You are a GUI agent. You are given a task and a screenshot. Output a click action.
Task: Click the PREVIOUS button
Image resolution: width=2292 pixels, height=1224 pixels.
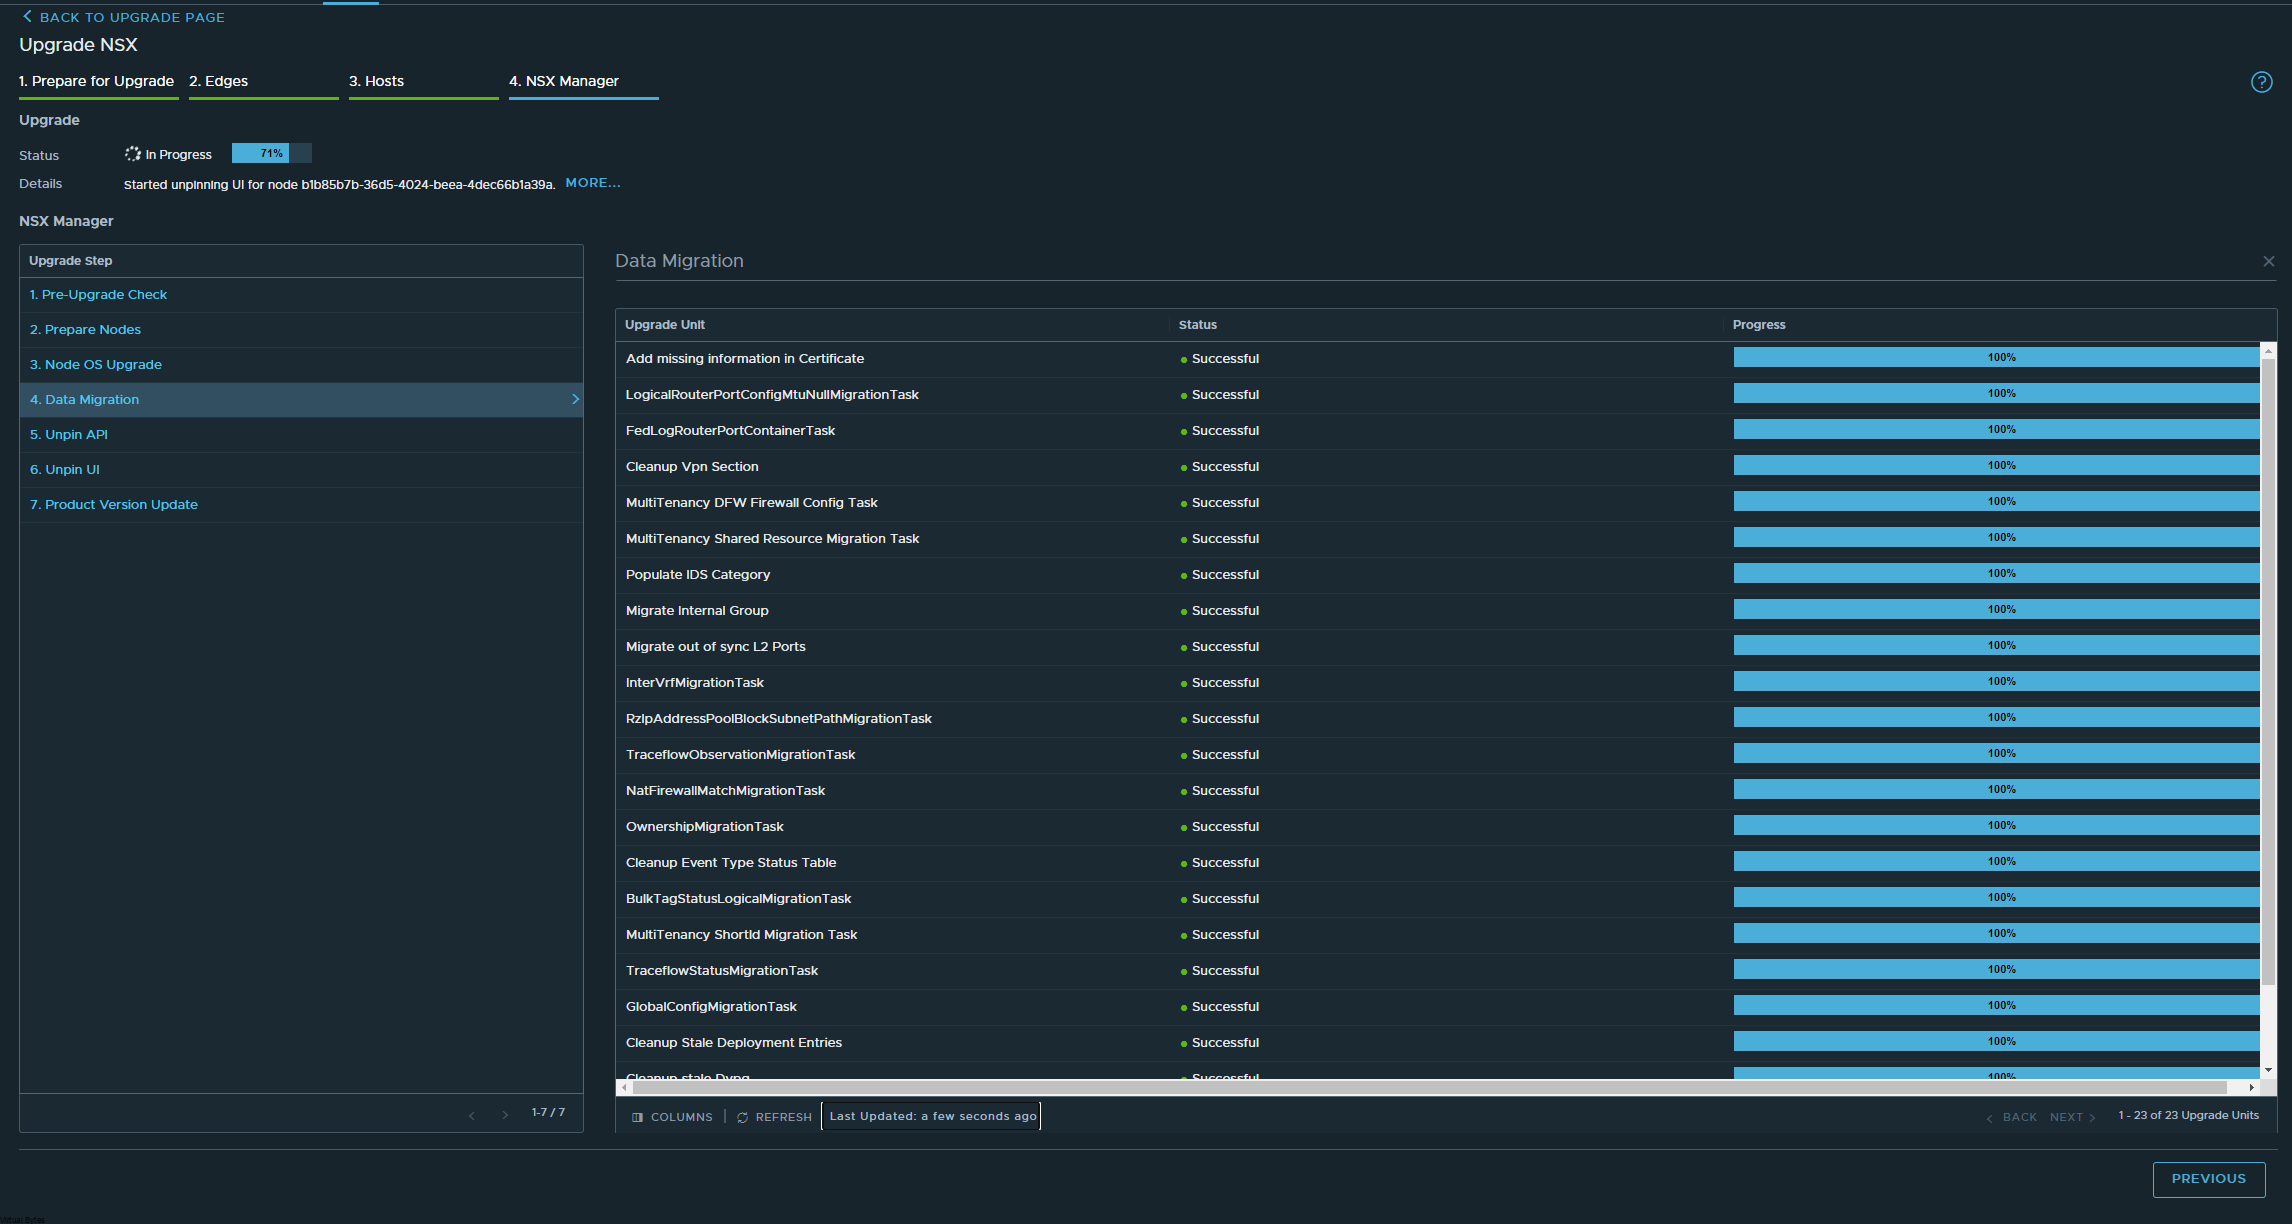click(x=2208, y=1179)
